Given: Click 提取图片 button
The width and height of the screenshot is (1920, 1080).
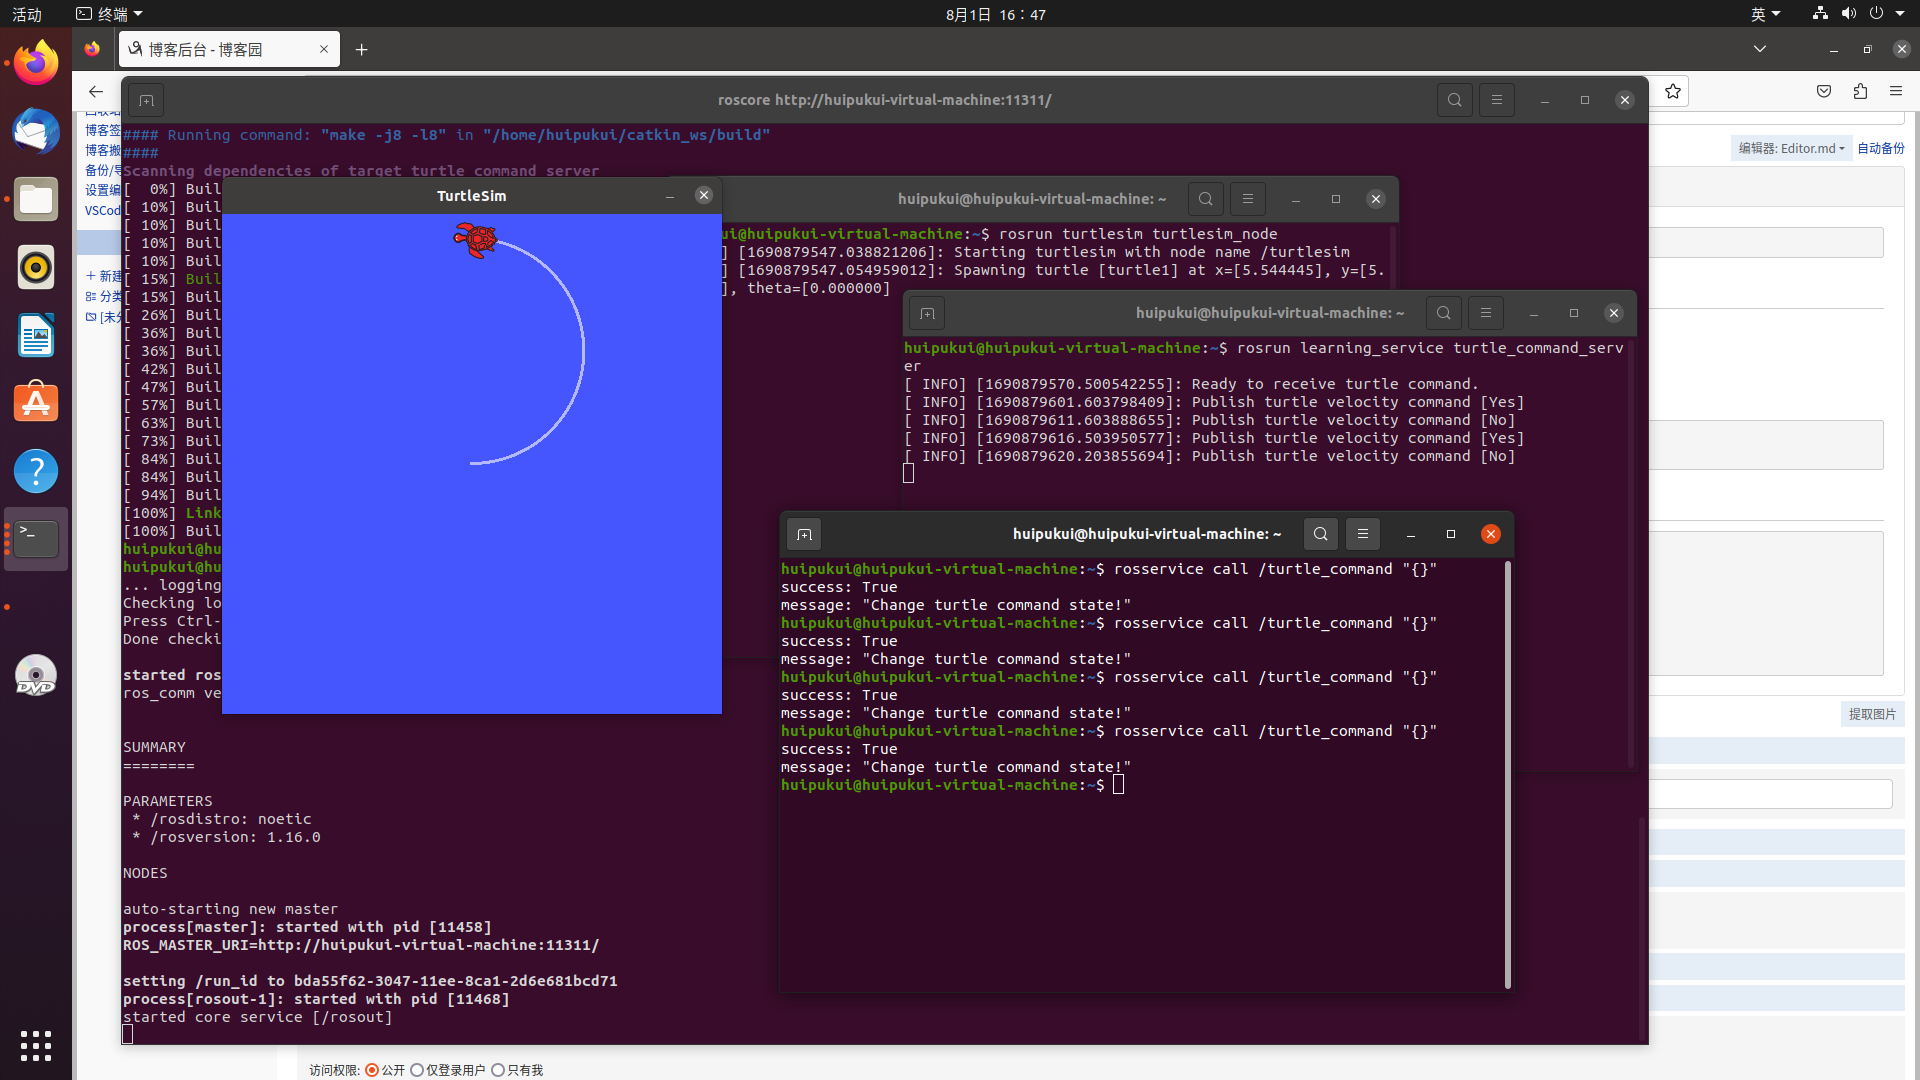Looking at the screenshot, I should (1871, 714).
